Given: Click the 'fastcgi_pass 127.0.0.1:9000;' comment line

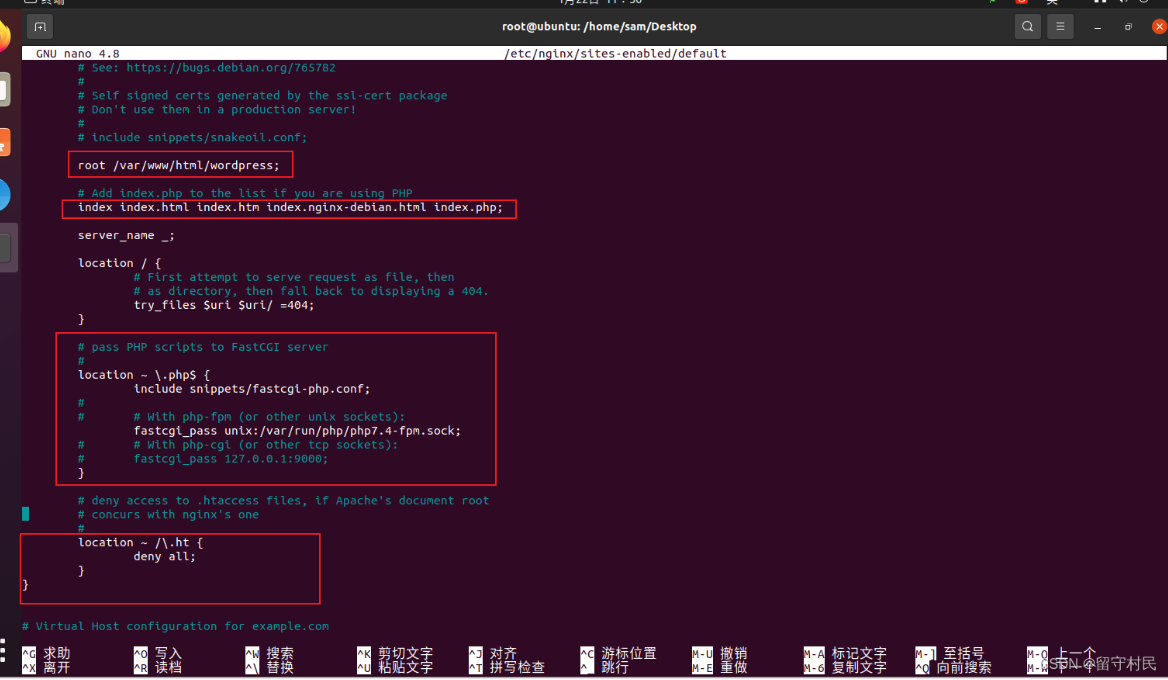Looking at the screenshot, I should point(231,459).
